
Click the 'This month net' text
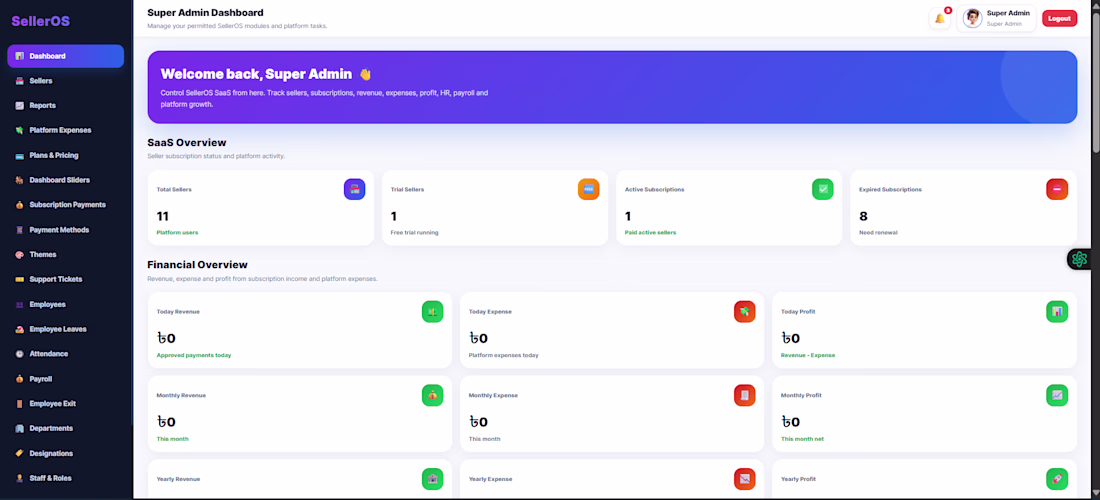pos(803,439)
